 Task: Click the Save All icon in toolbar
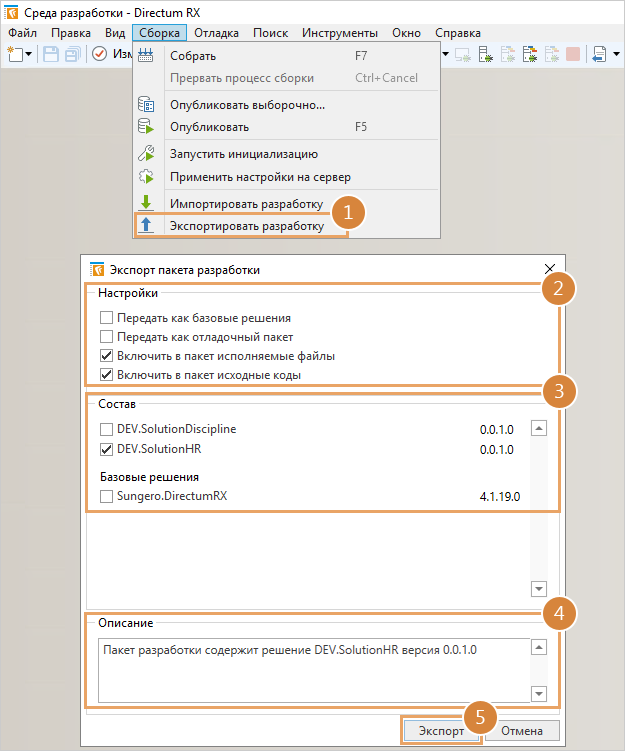(72, 54)
